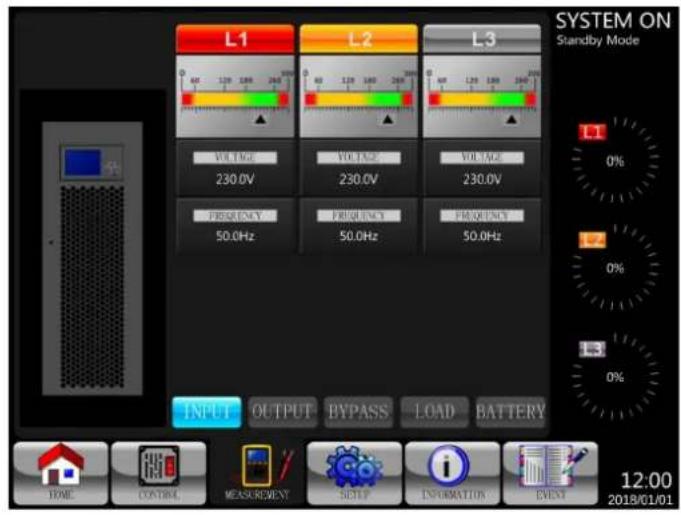Click the L2 voltage gauge bar
The width and height of the screenshot is (681, 515).
[359, 99]
